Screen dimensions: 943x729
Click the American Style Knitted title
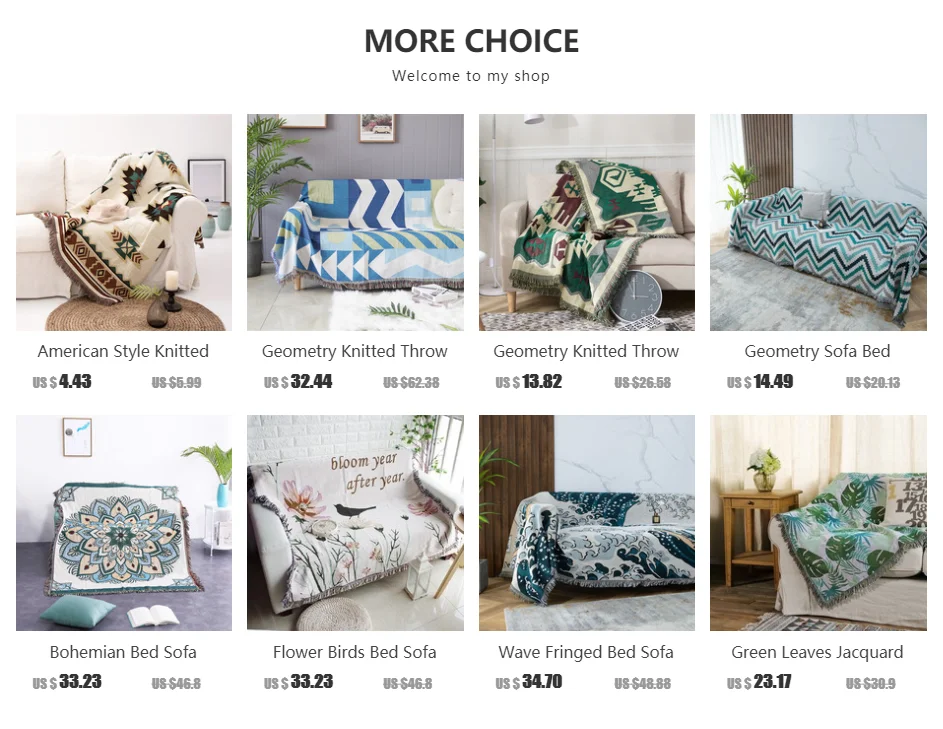tap(123, 351)
